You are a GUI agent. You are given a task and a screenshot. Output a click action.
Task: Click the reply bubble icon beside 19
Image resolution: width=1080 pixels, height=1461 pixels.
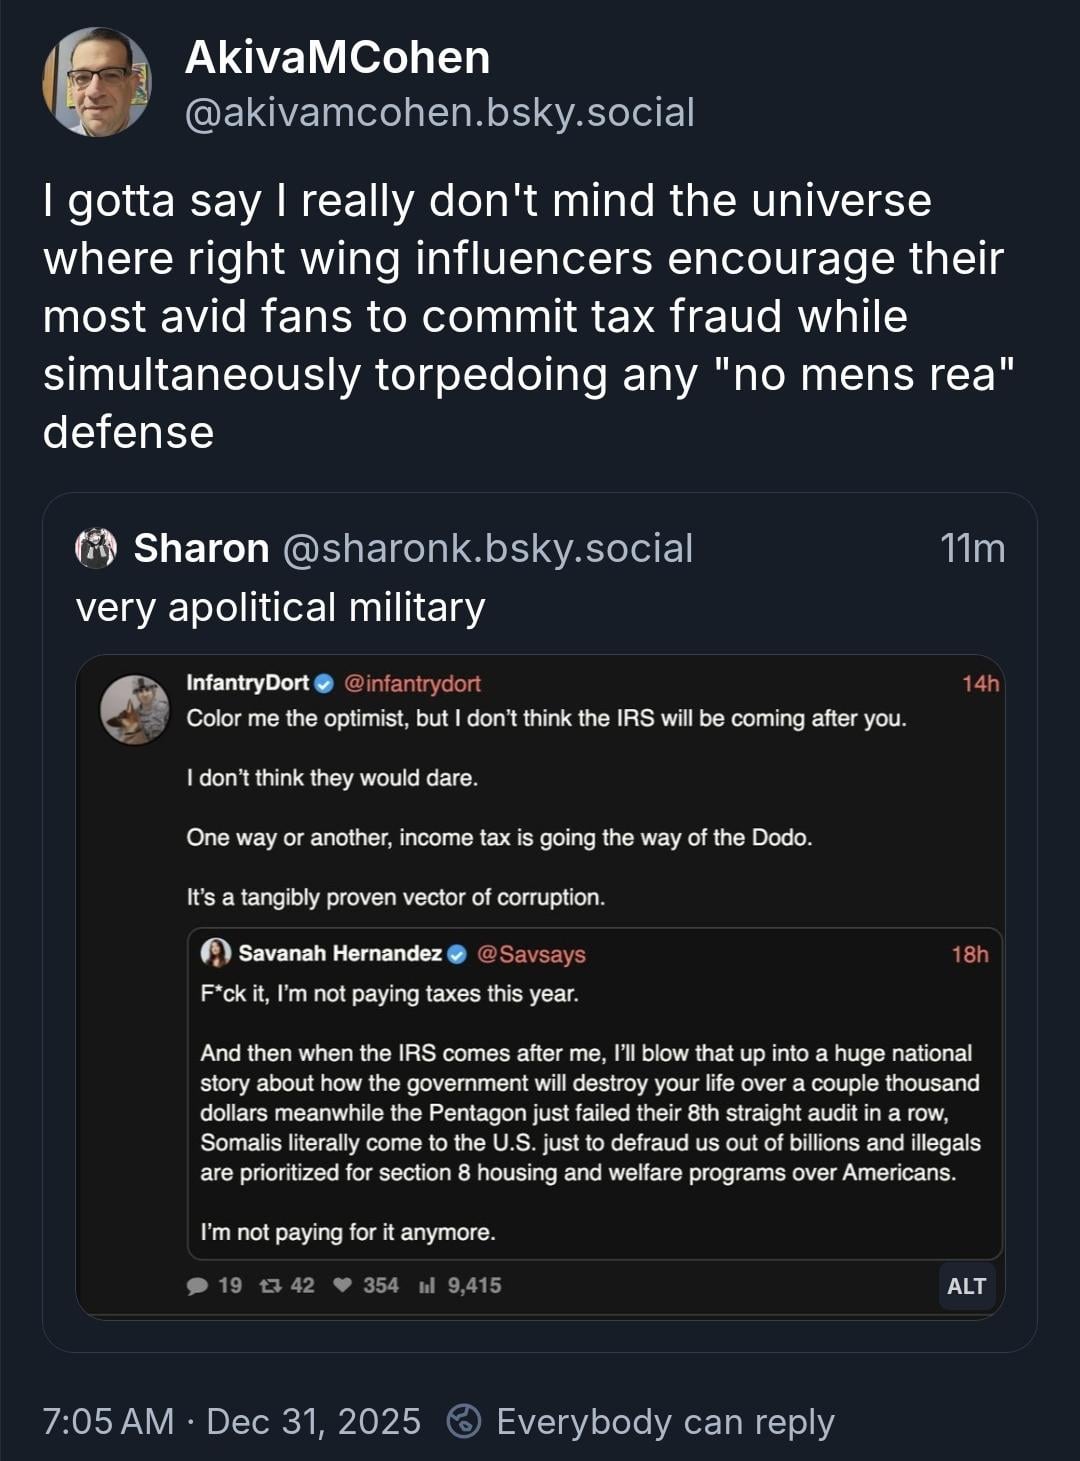pyautogui.click(x=198, y=1286)
